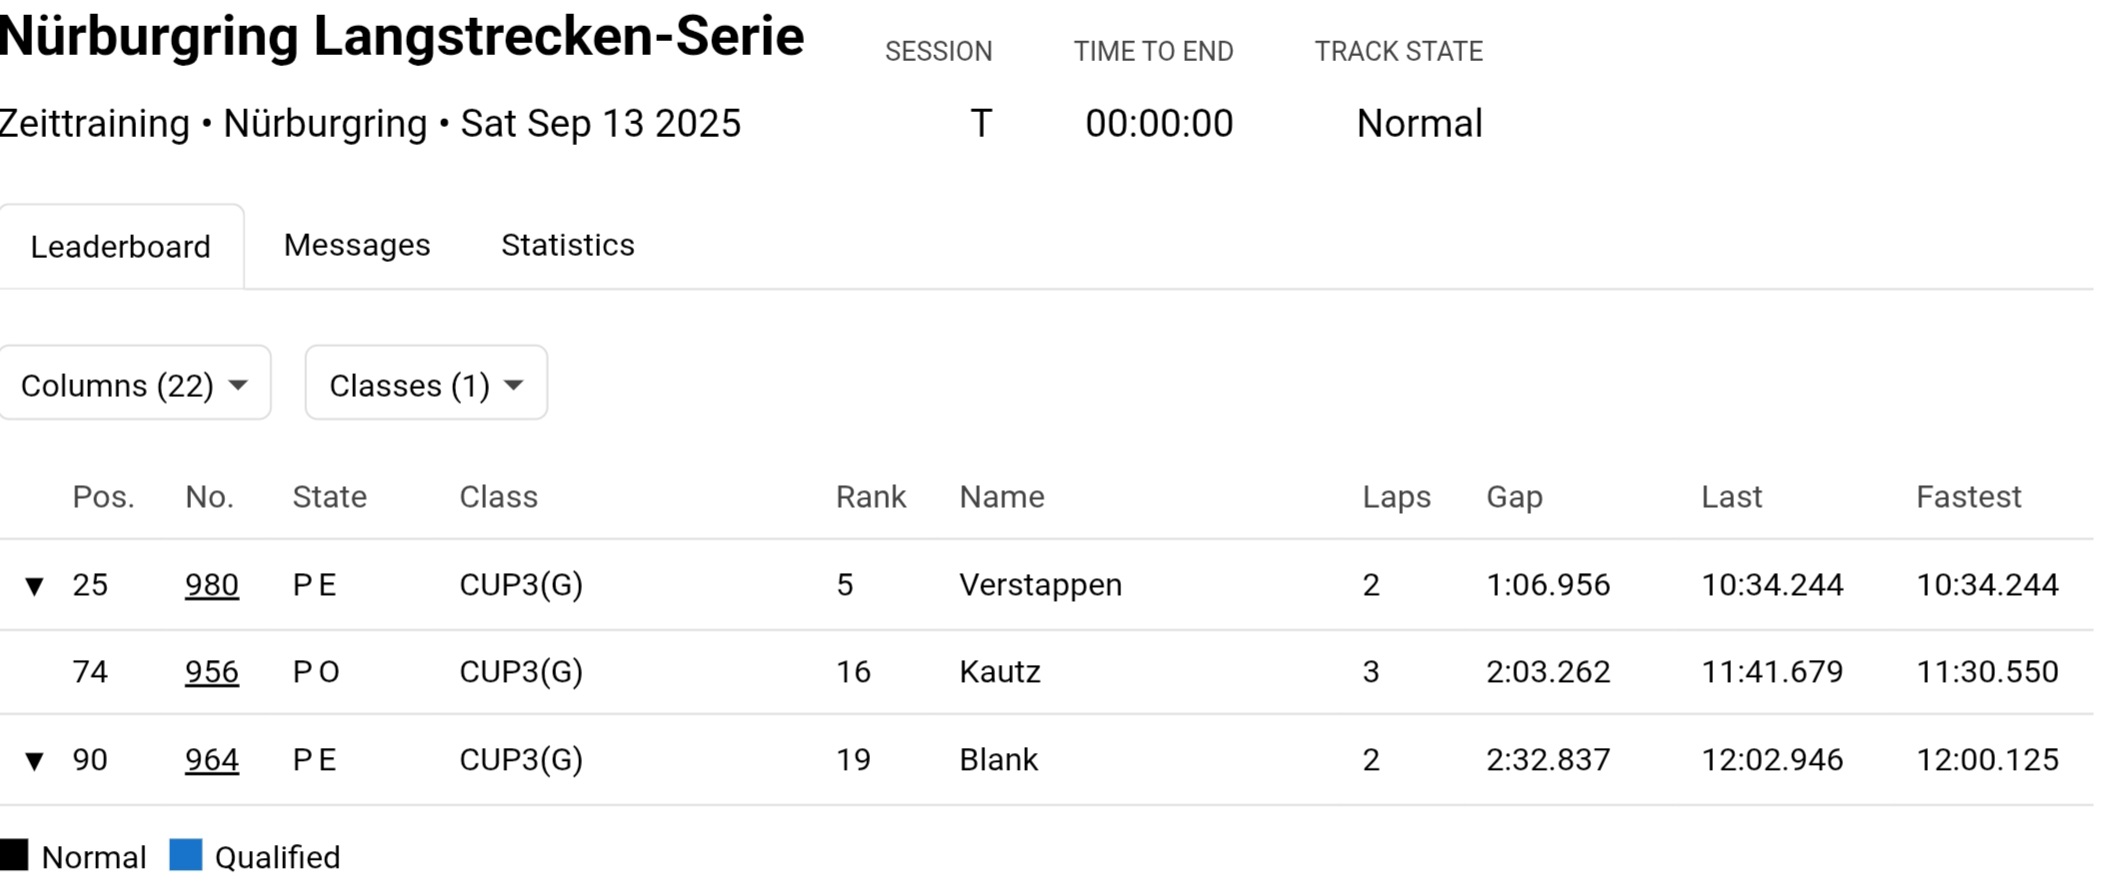Expand the row for car 964
Viewport: 2101px width, 895px height.
34,761
